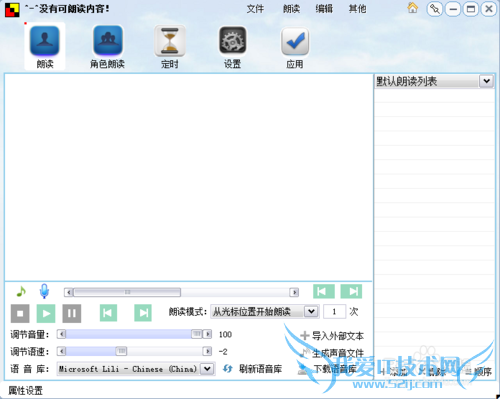The image size is (500, 399).
Task: Click volume value 100
Action: tap(225, 334)
